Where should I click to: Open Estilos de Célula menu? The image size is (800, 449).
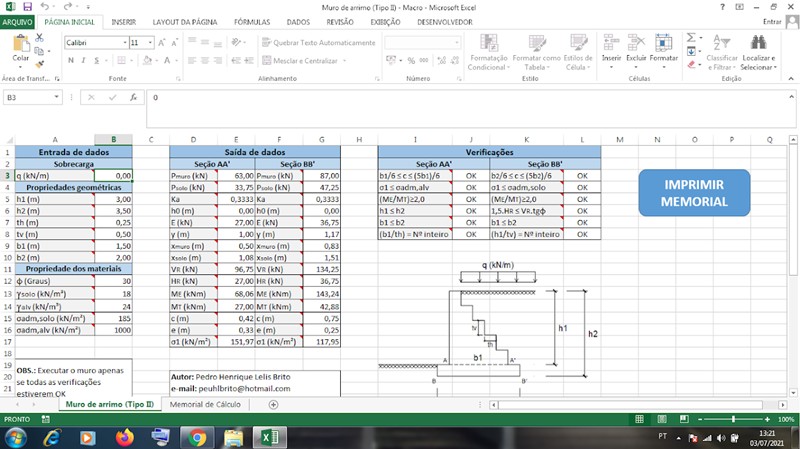[578, 52]
